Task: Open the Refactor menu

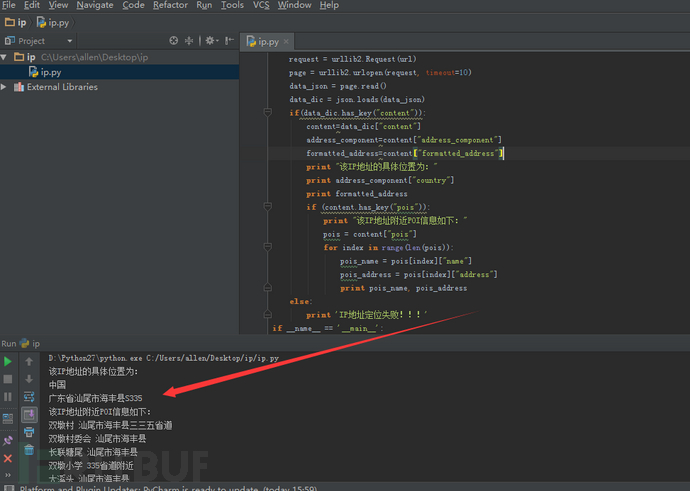Action: tap(170, 5)
